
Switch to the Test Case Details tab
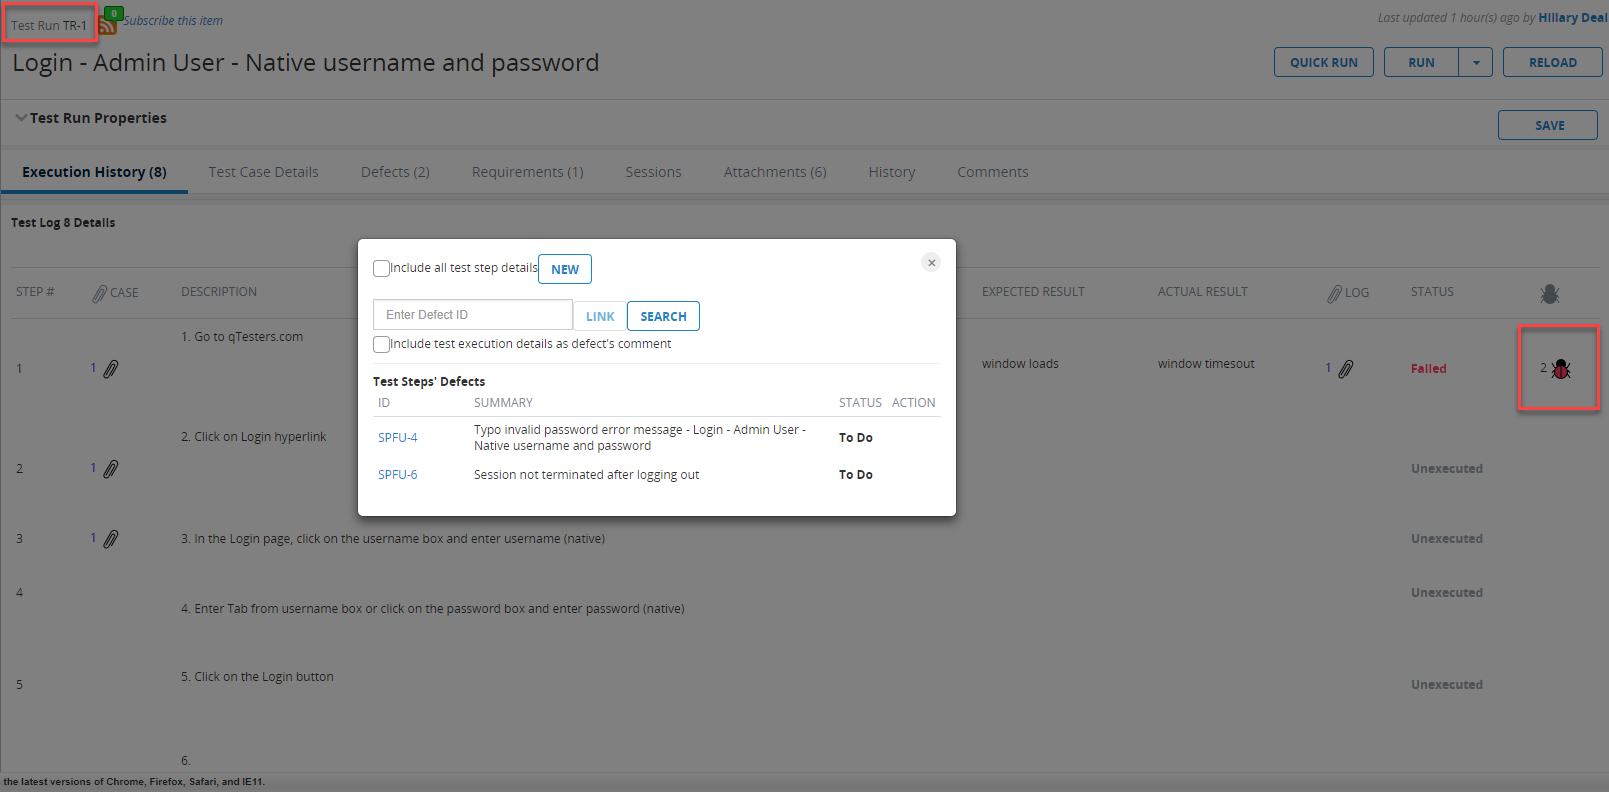click(263, 172)
